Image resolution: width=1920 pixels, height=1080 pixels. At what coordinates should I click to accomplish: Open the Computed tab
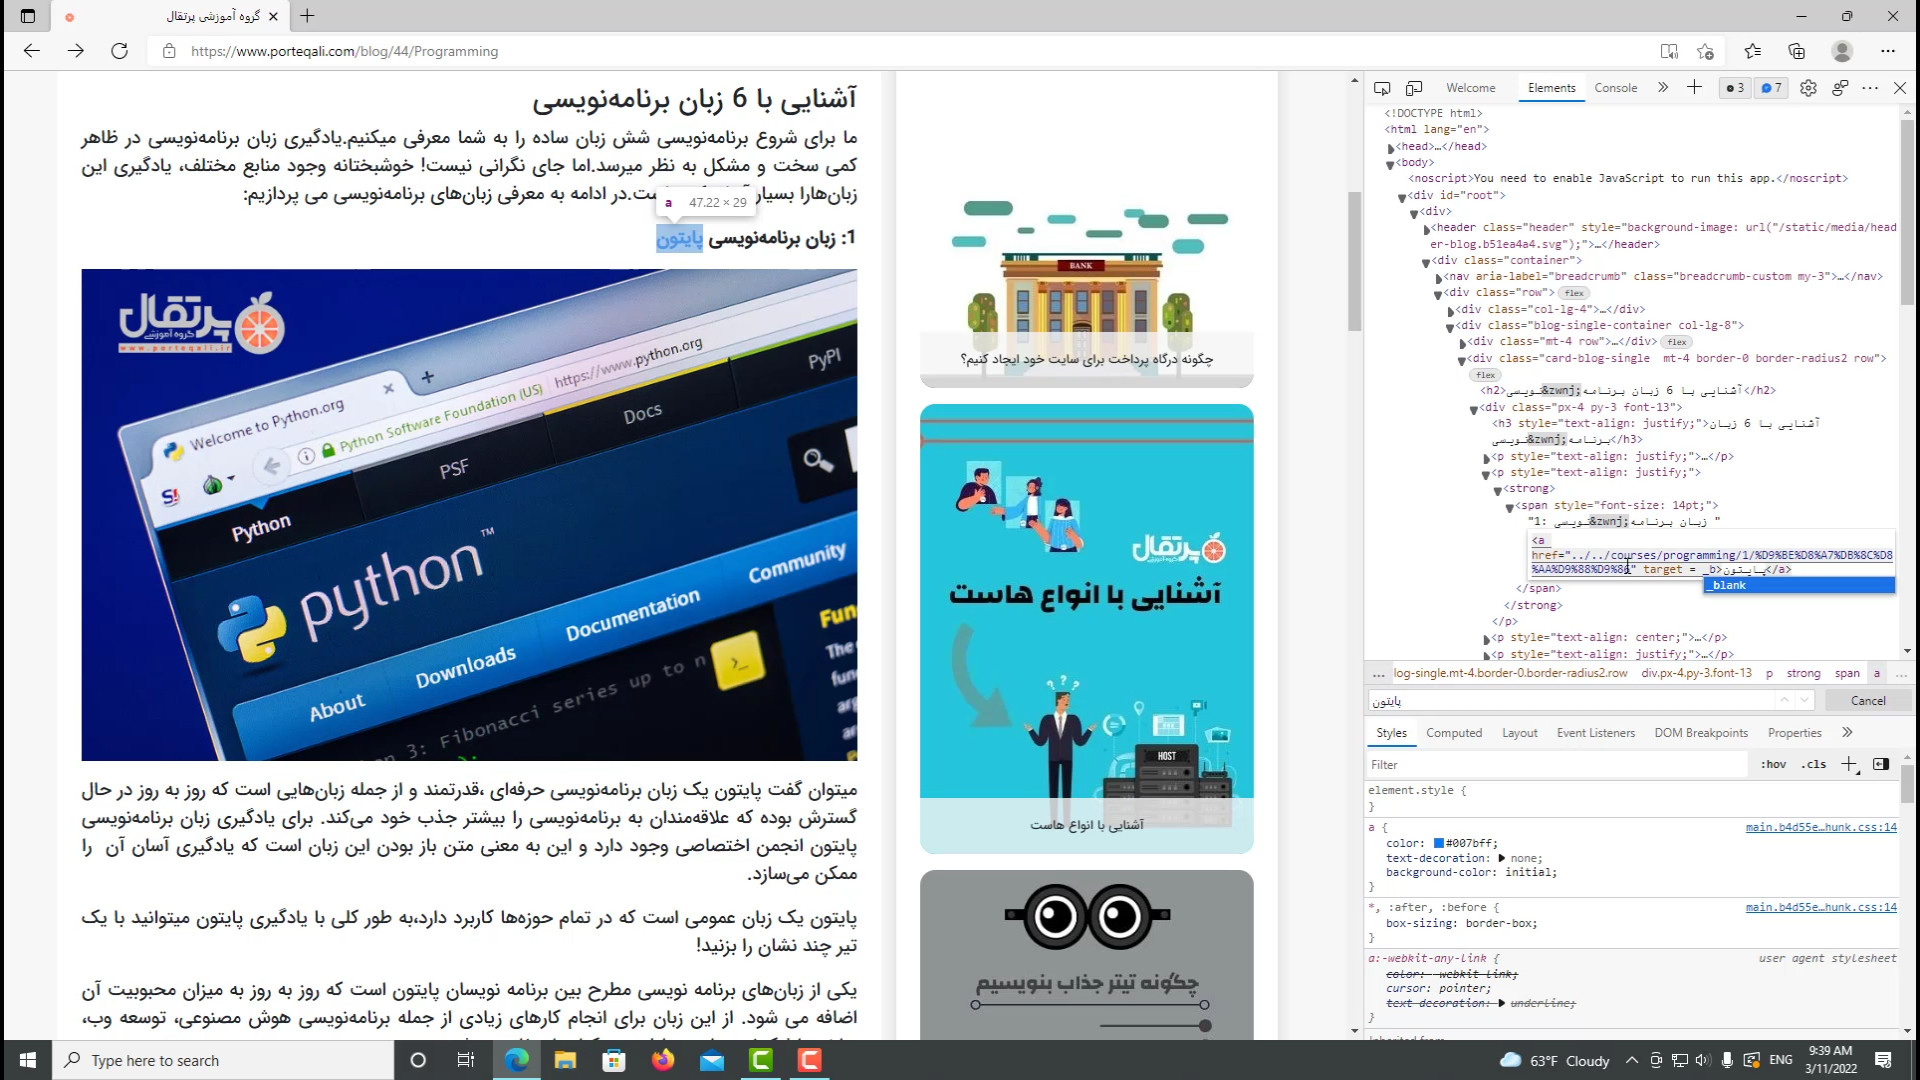(x=1454, y=733)
